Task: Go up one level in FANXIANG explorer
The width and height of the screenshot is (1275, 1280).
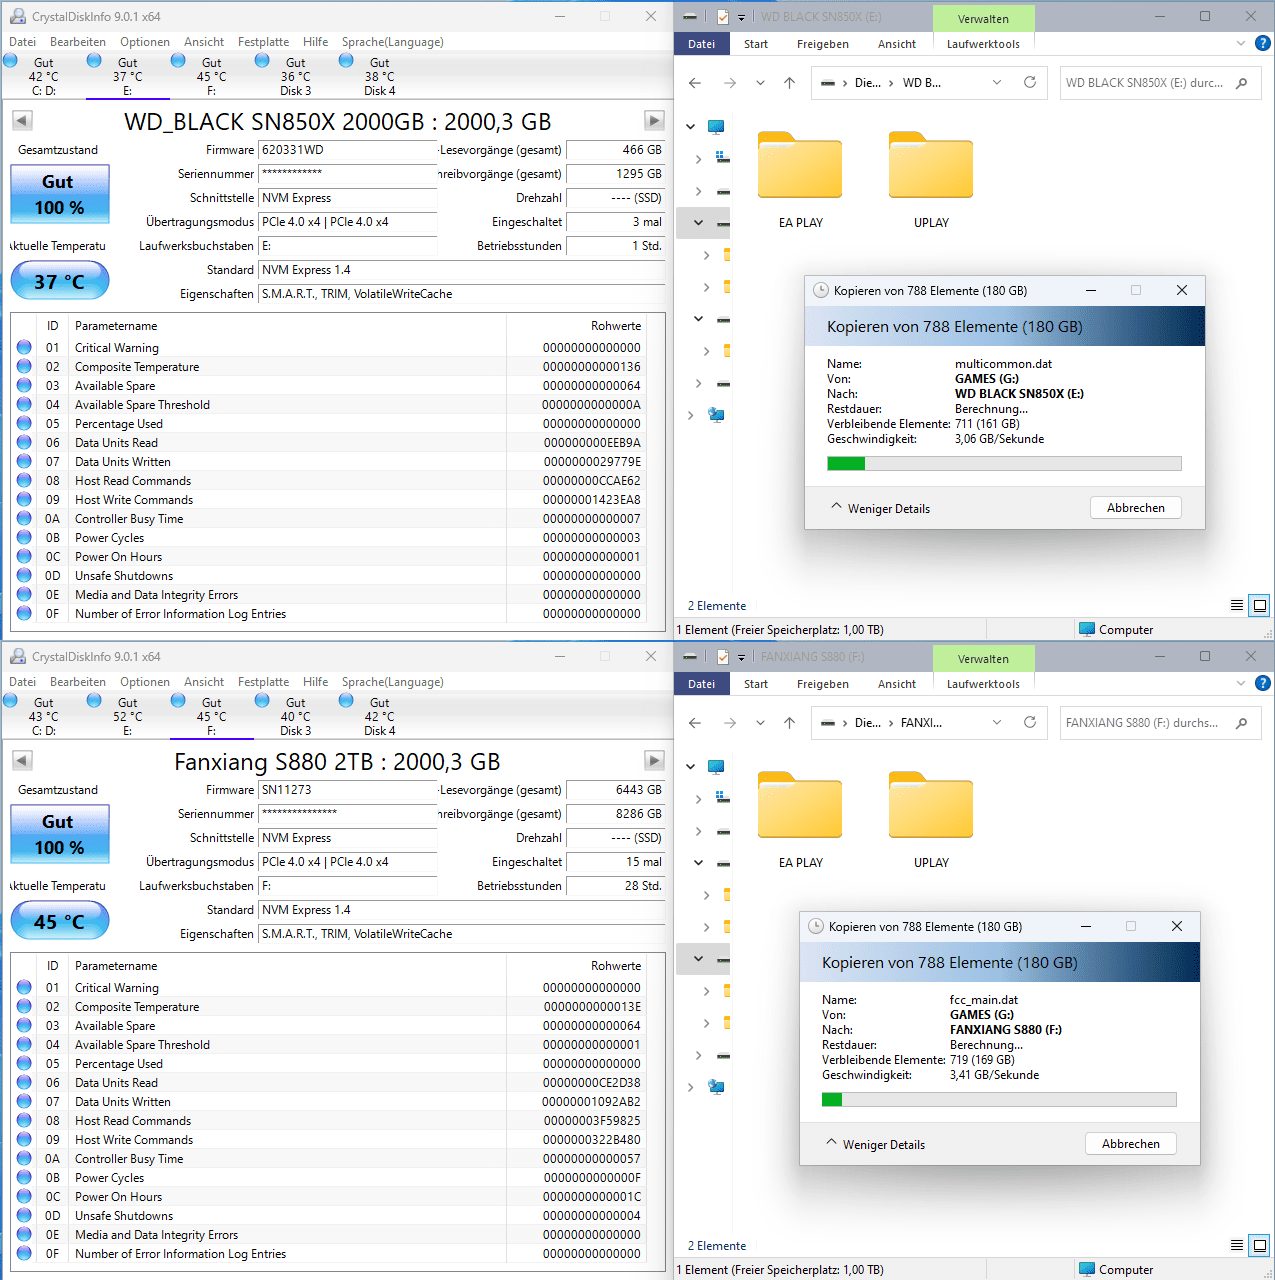Action: point(790,723)
